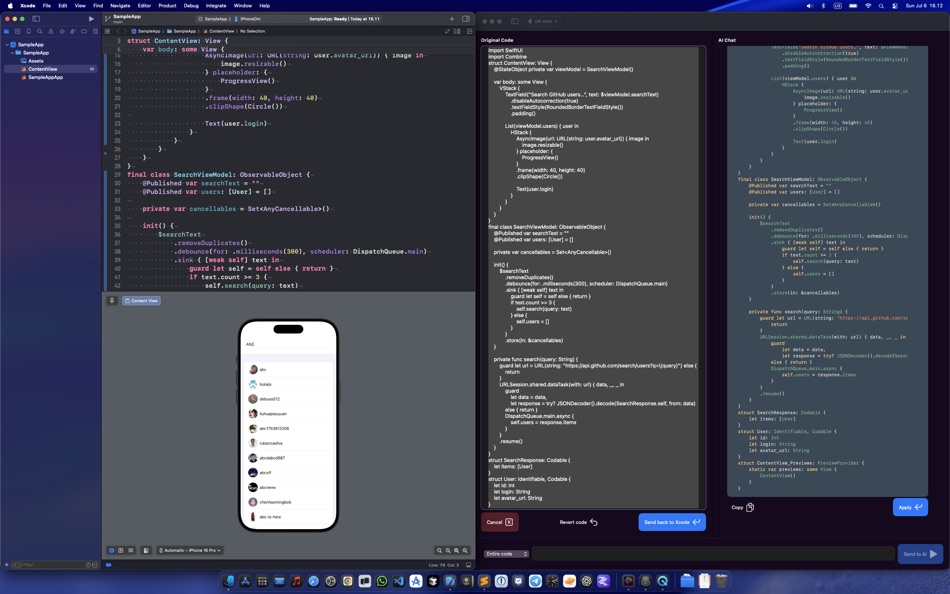Click ContentView in the editor jump bar
This screenshot has height=594, width=950.
coord(219,31)
